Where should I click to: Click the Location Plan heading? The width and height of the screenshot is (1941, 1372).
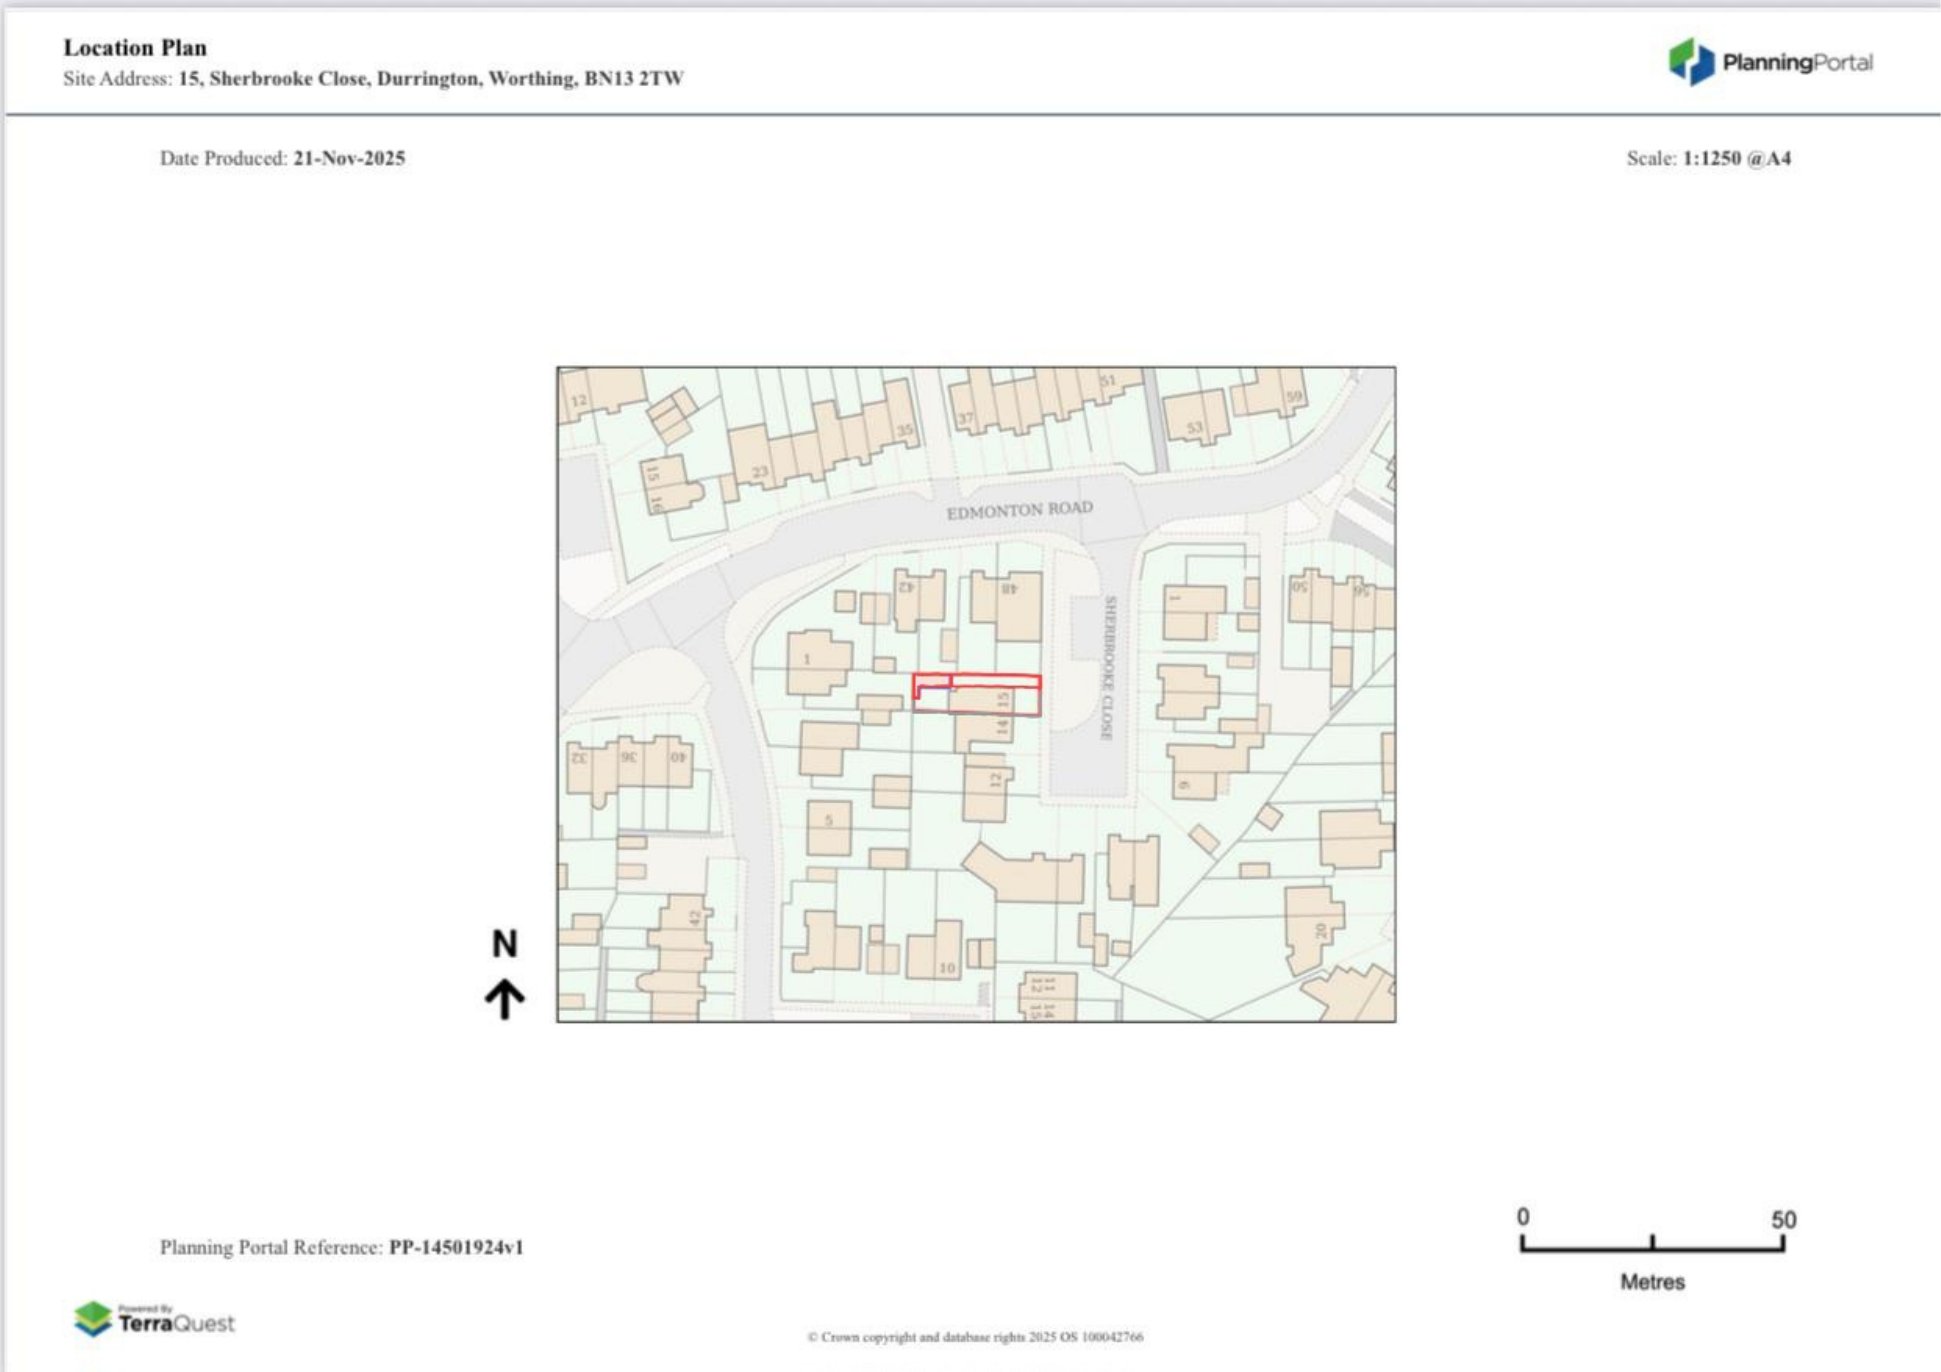click(135, 47)
